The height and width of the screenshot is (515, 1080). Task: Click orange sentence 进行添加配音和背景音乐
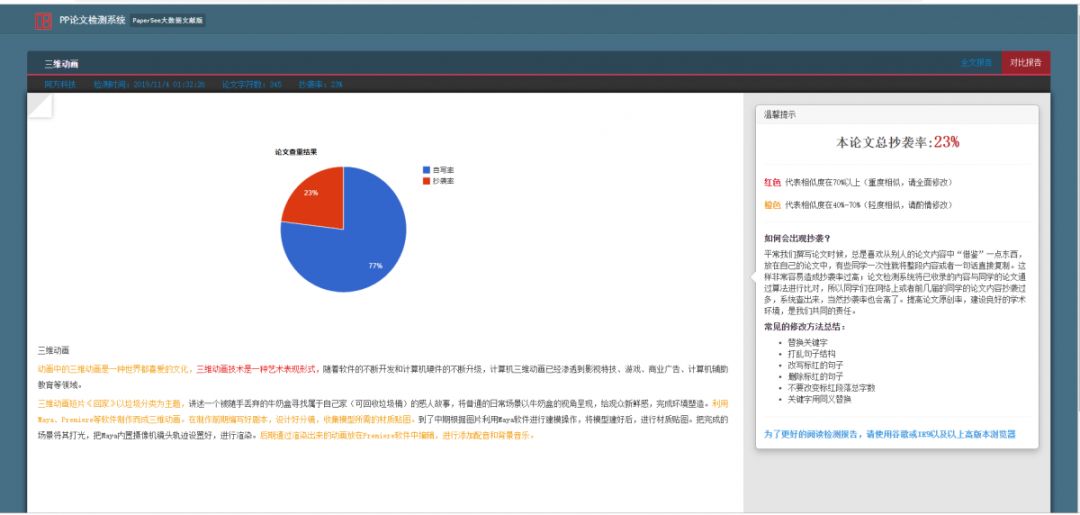click(x=487, y=435)
